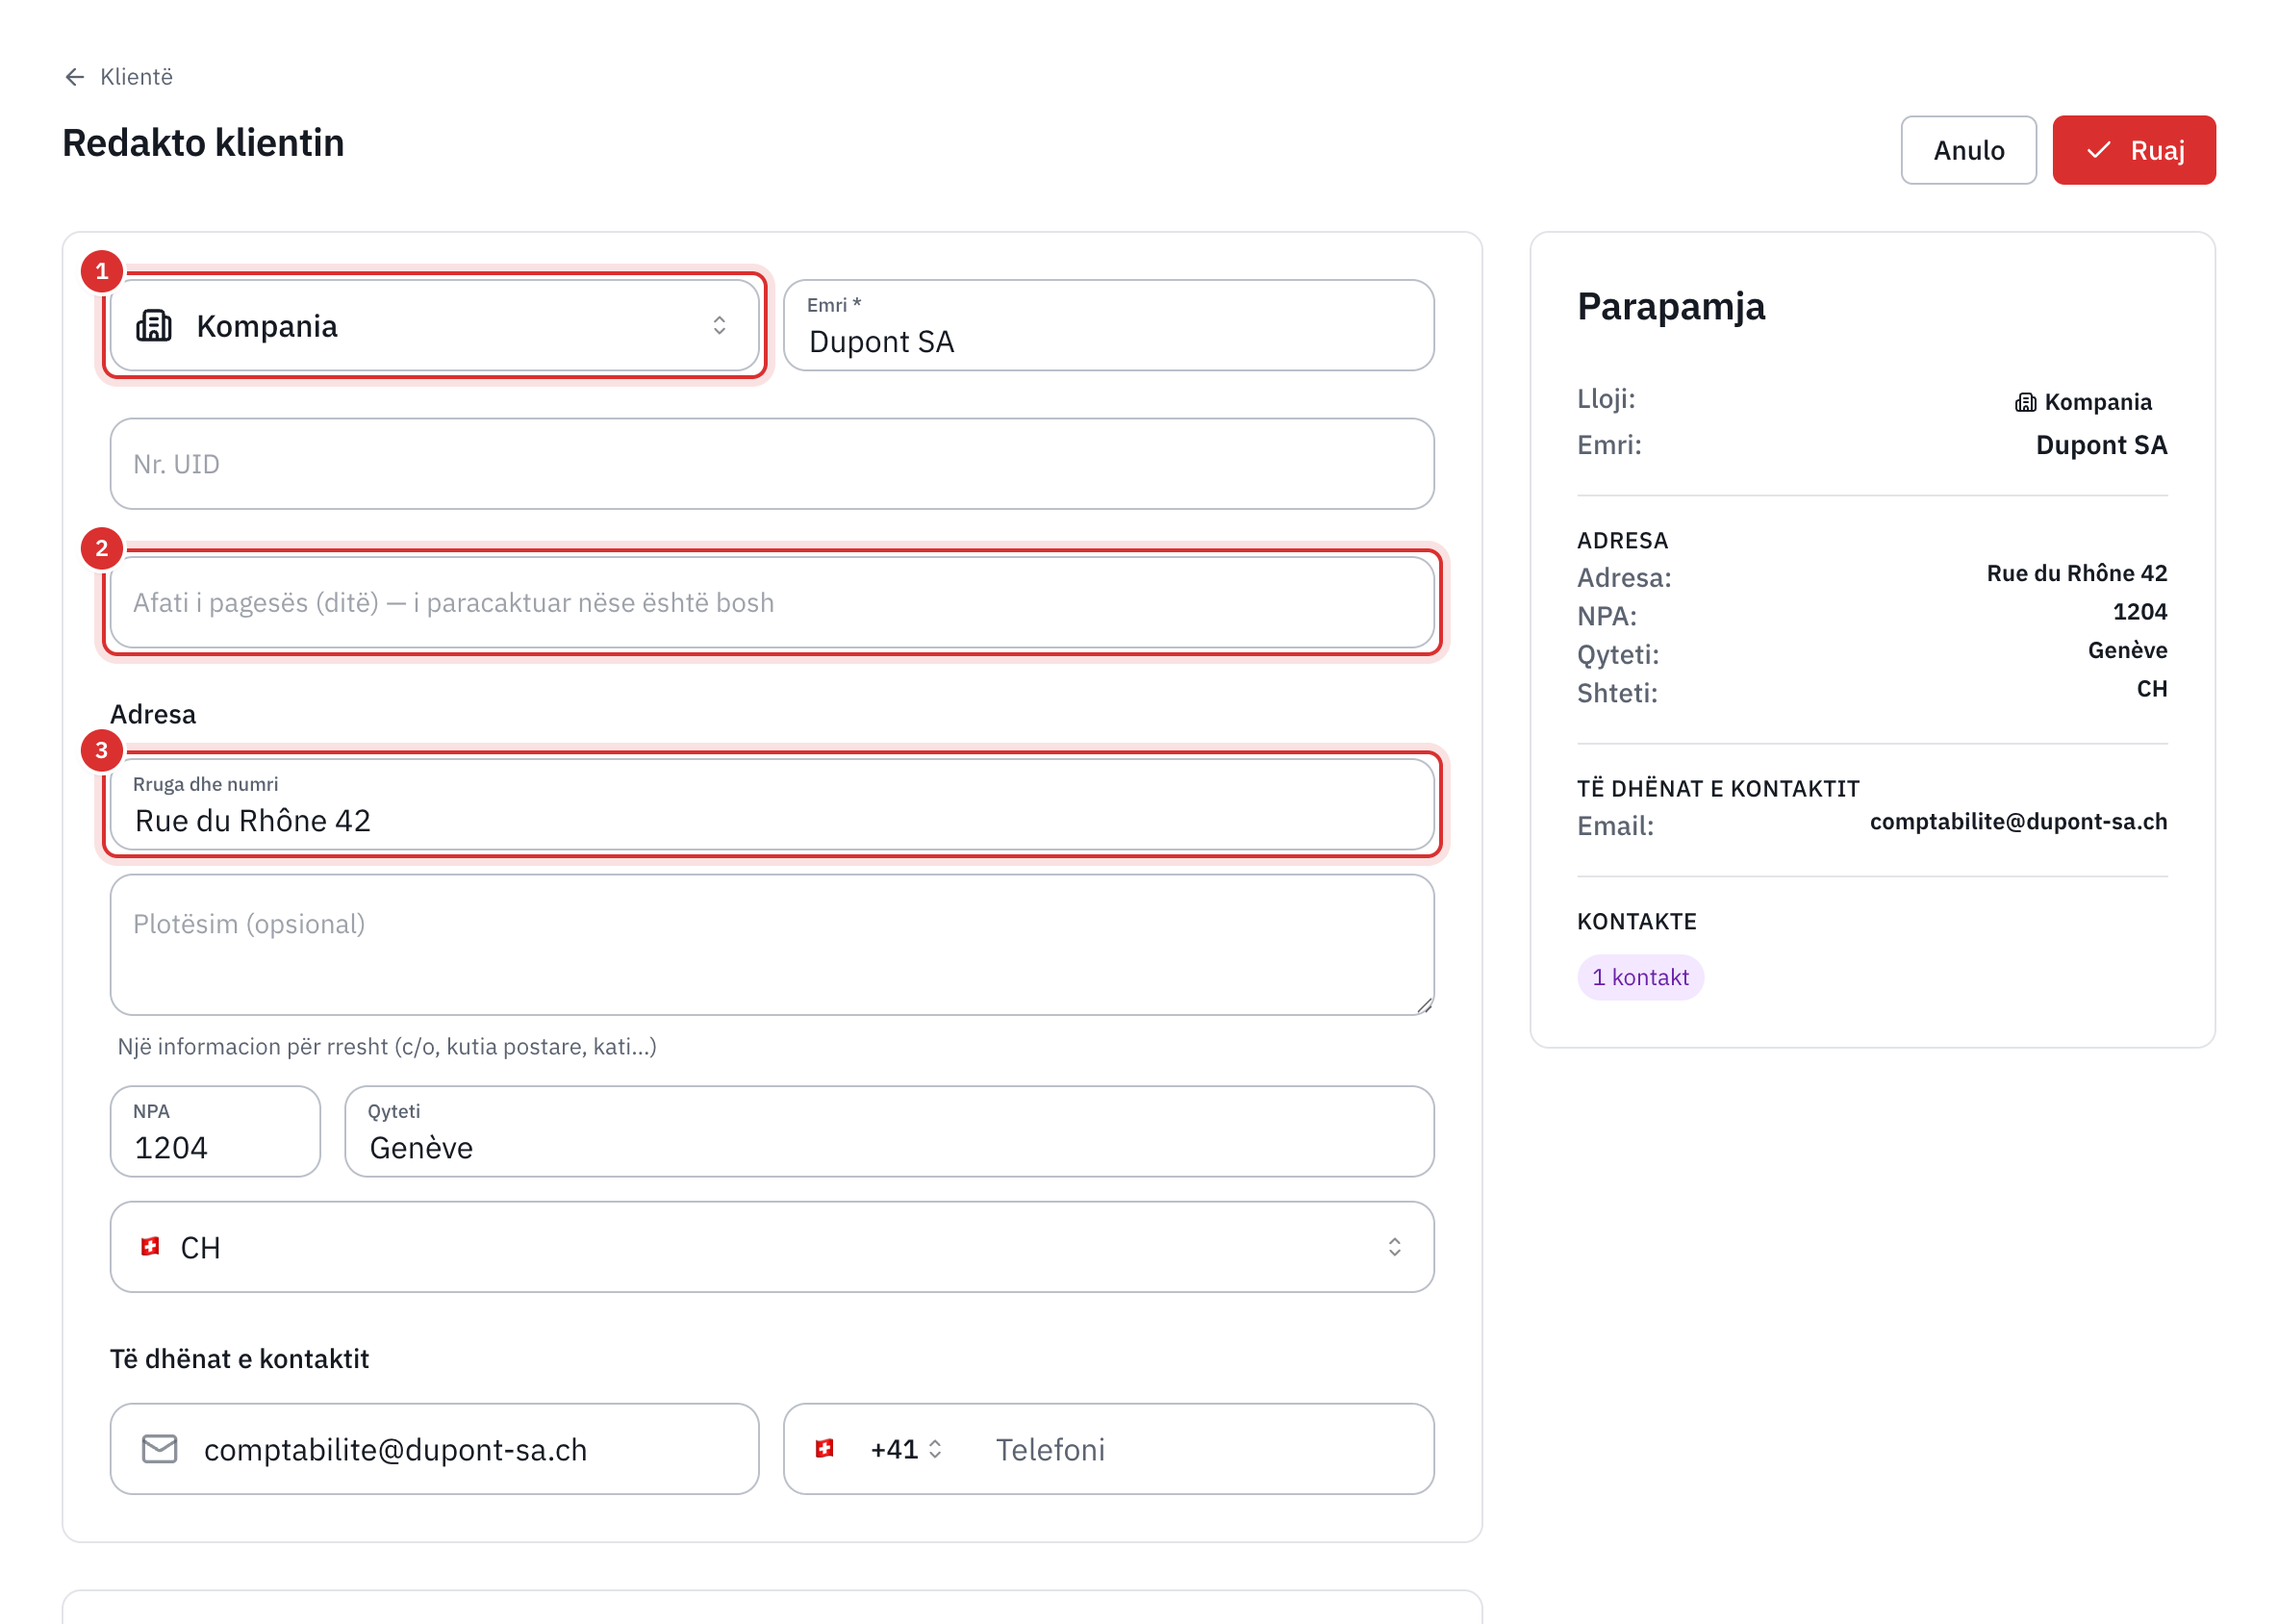Open the +41 phone prefix selector
Screen dimensions: 2278x1624
pyautogui.click(x=906, y=1449)
